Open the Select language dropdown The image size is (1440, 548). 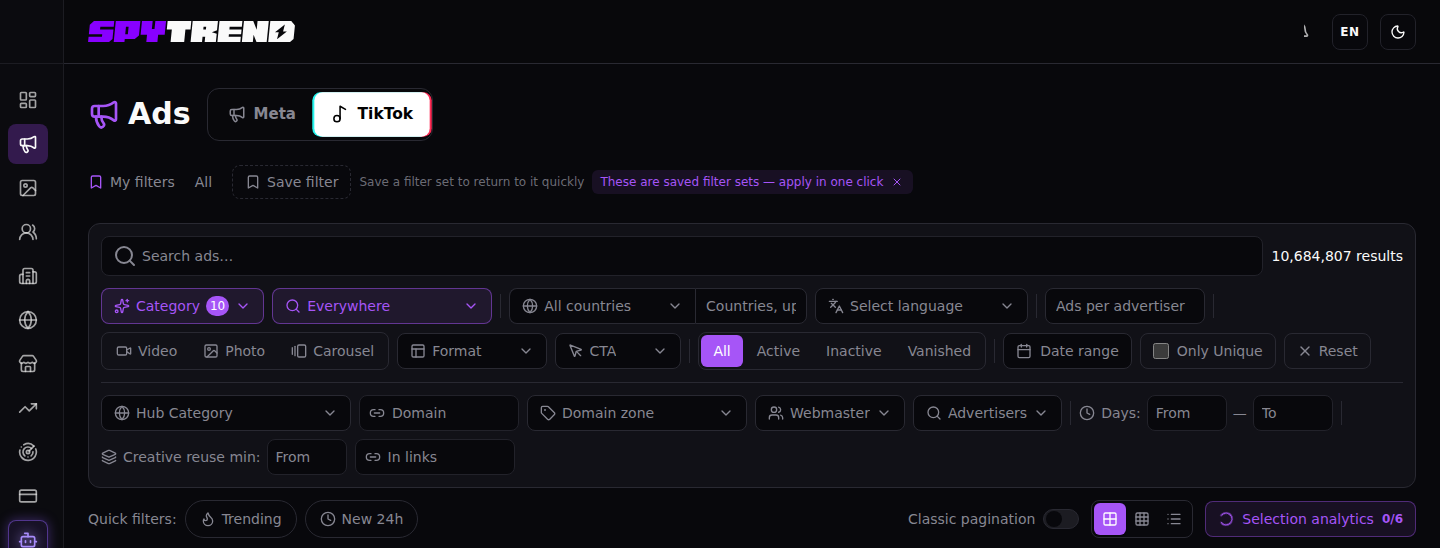[921, 306]
